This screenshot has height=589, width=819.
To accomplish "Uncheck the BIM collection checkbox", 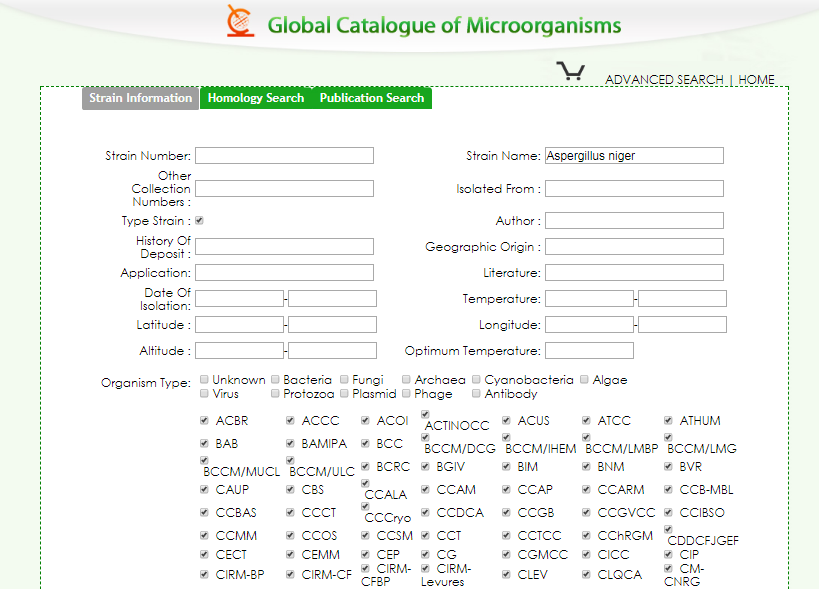I will 506,466.
